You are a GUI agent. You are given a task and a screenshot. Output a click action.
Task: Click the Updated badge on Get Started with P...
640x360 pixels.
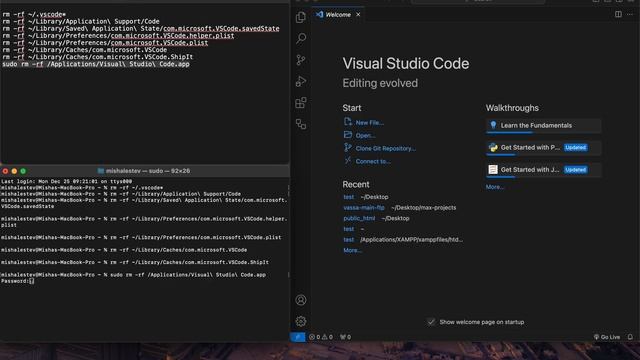[576, 148]
